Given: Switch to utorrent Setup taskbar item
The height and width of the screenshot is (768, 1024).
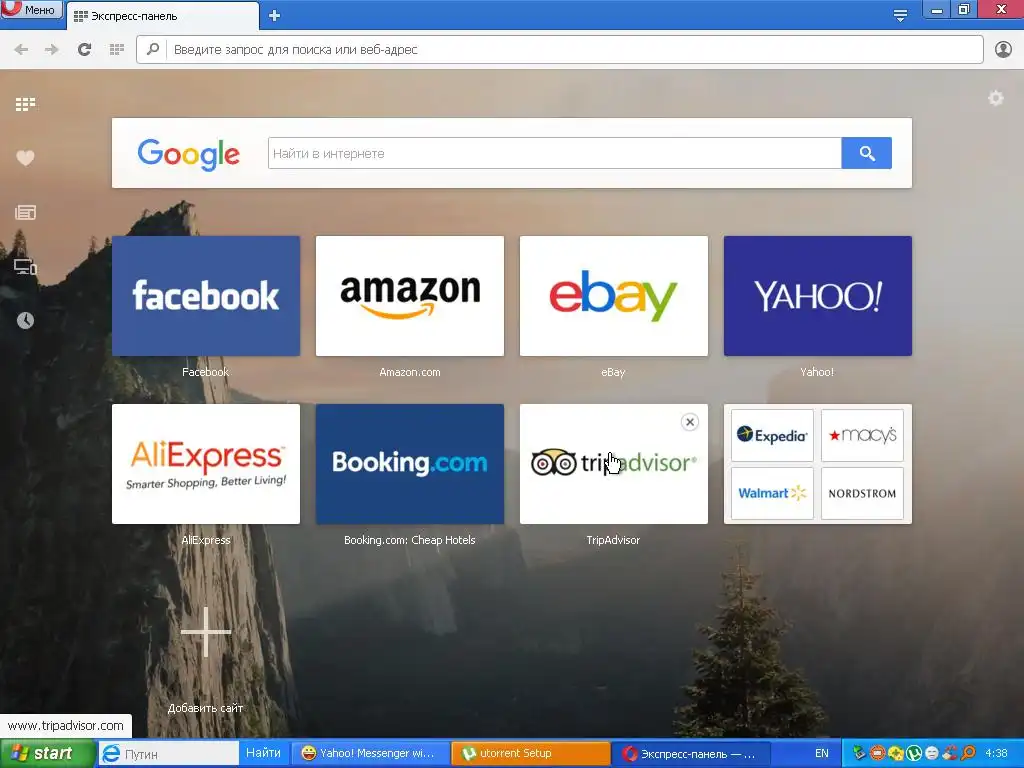Looking at the screenshot, I should 530,754.
